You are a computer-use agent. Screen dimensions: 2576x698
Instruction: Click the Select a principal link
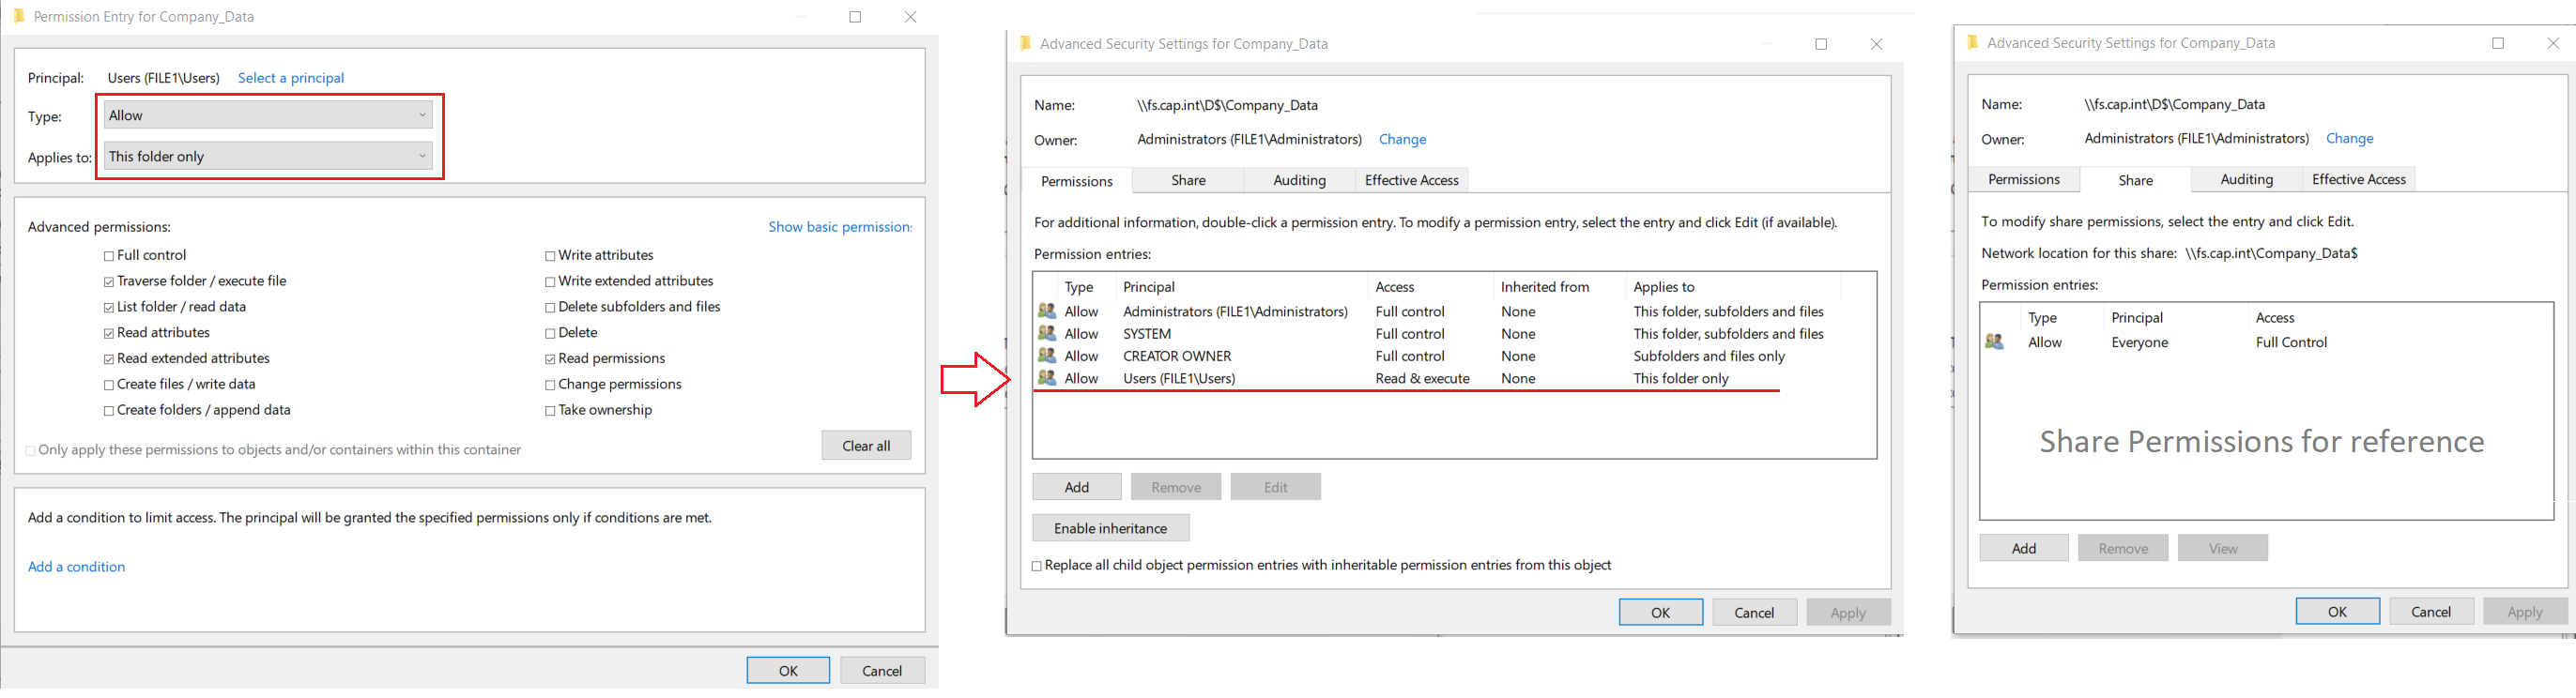point(290,78)
